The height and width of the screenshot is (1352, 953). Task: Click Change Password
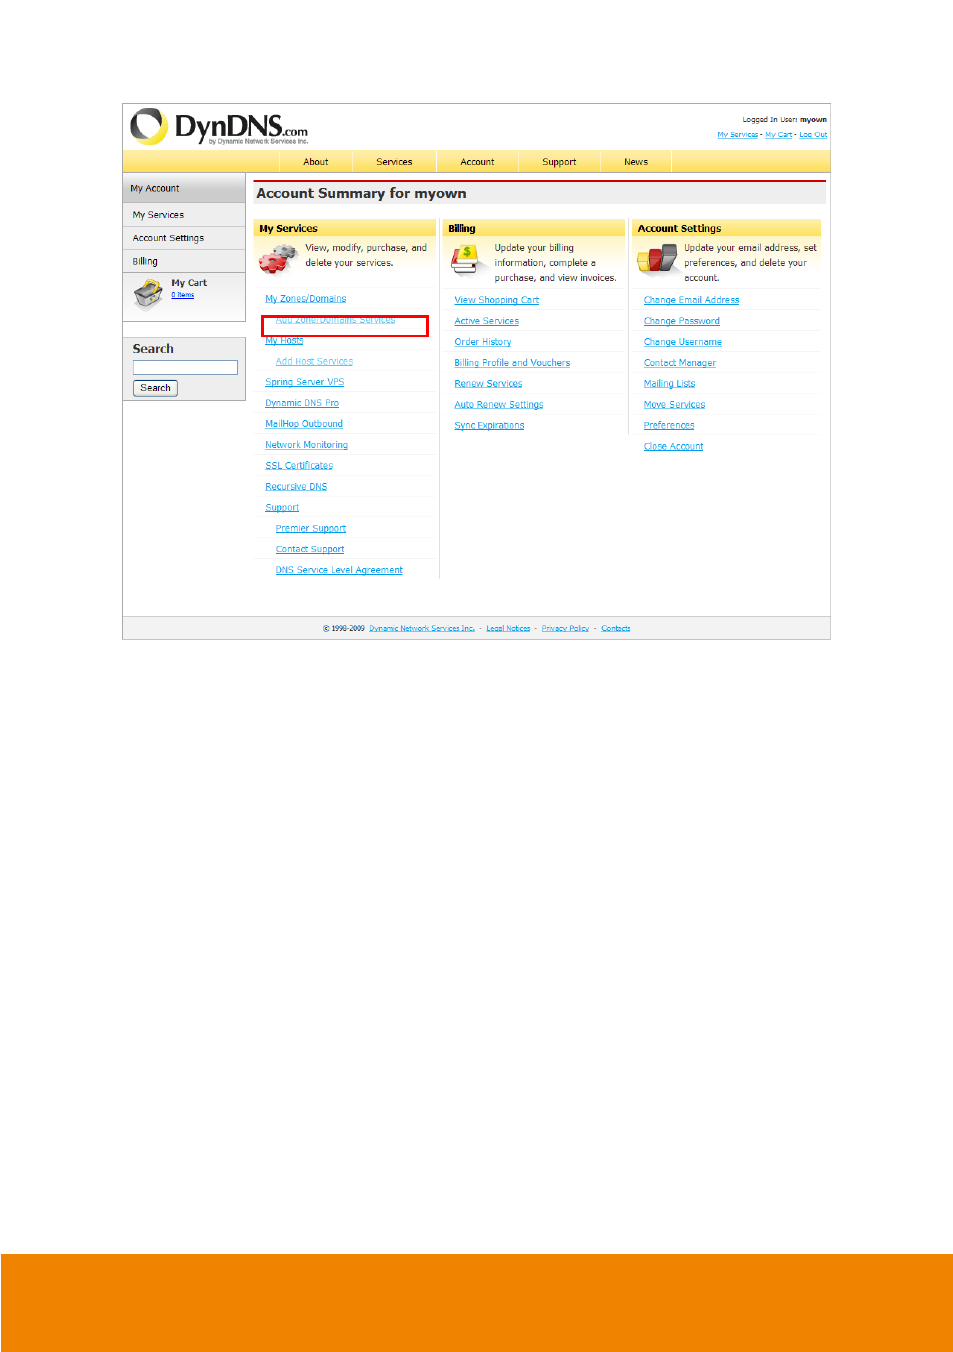(682, 321)
